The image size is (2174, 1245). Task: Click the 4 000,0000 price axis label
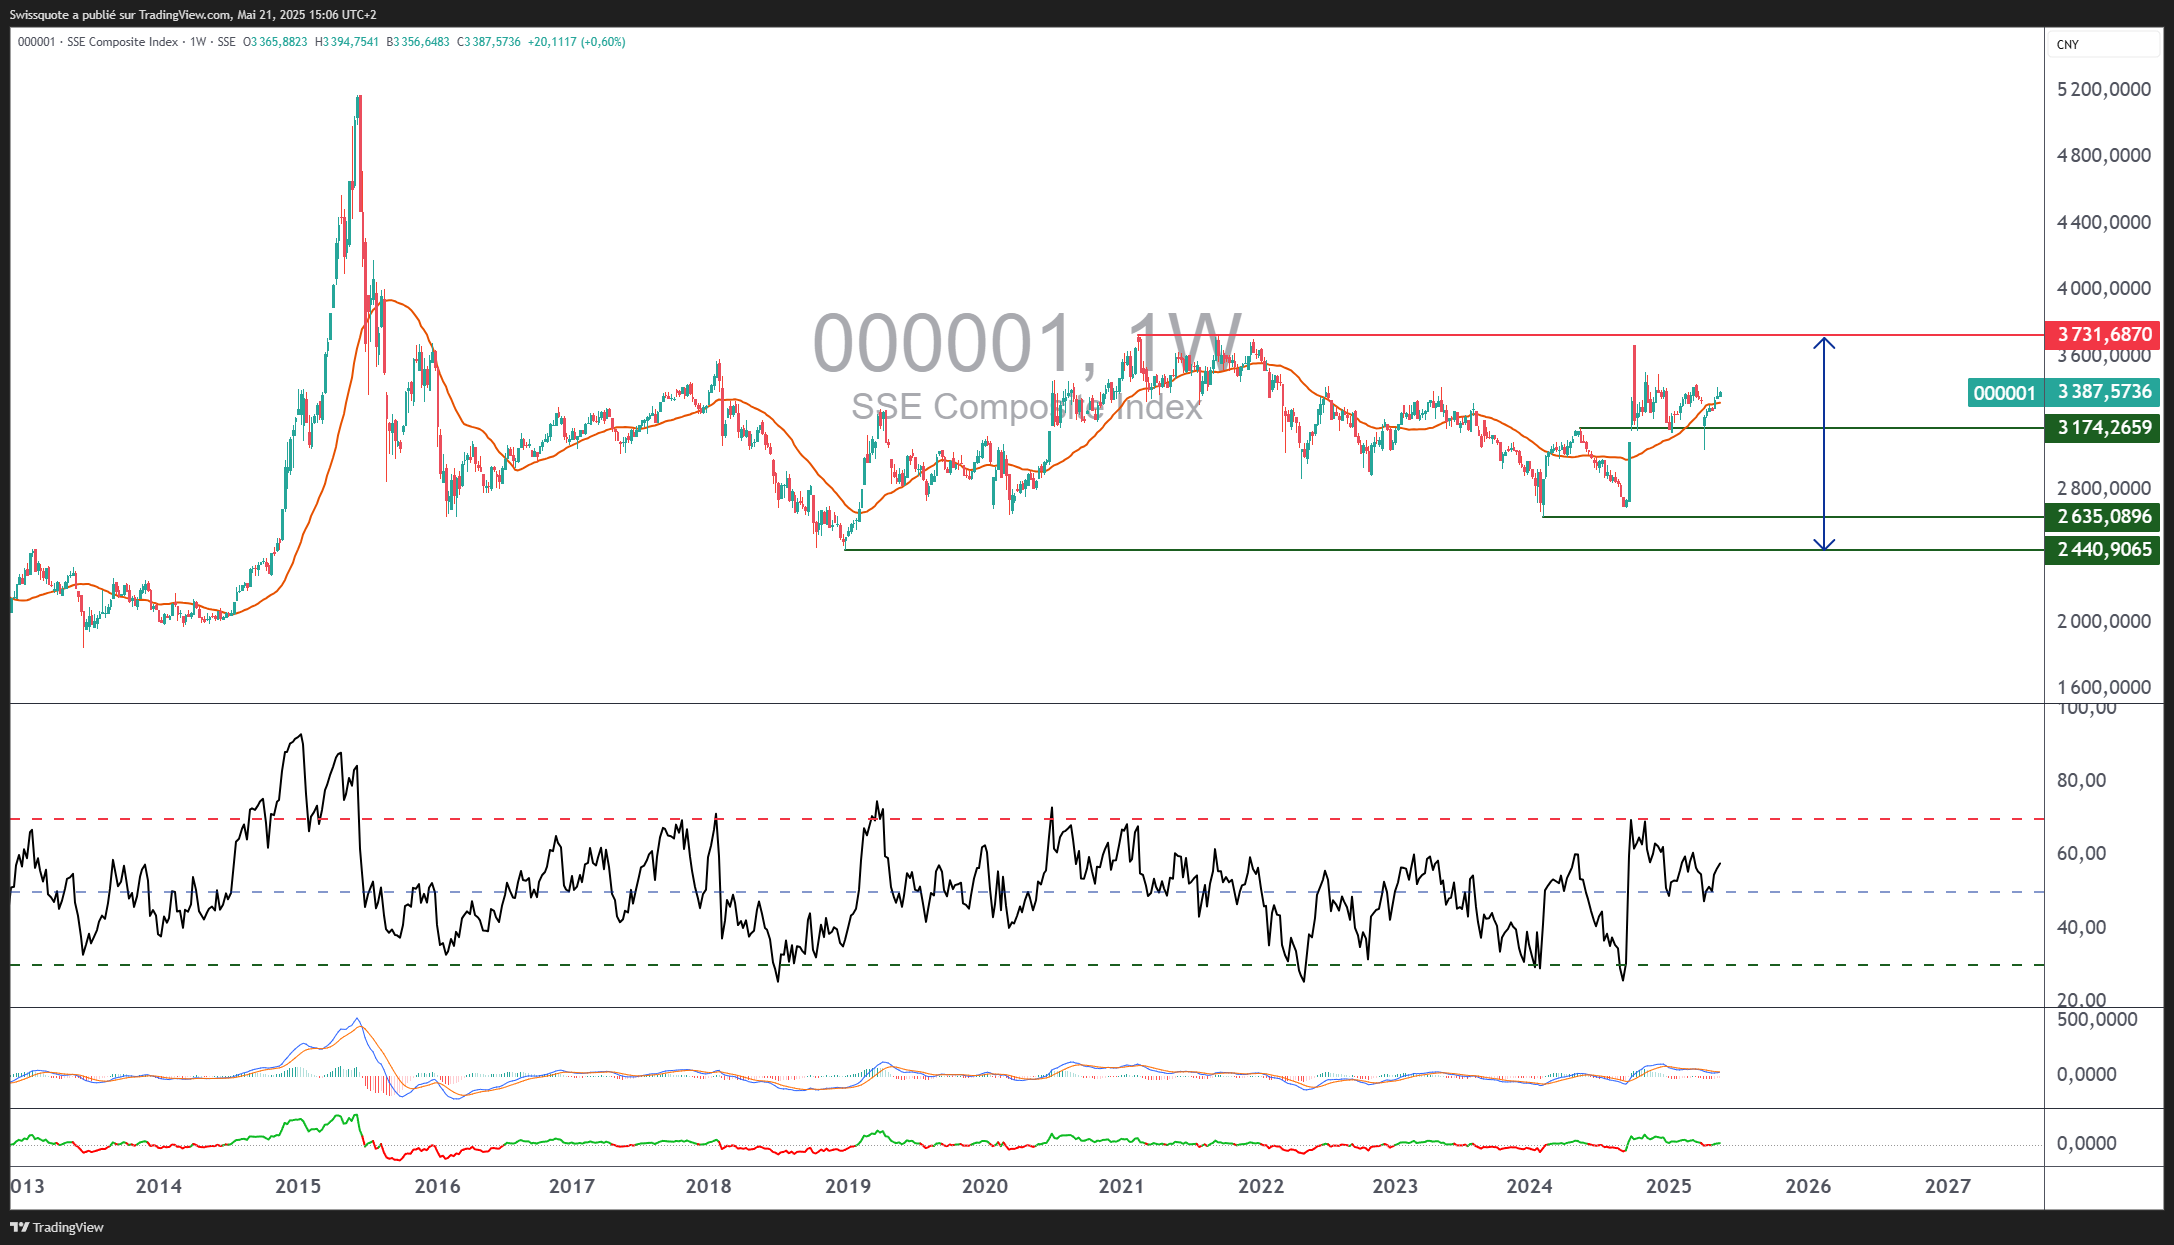coord(2104,288)
